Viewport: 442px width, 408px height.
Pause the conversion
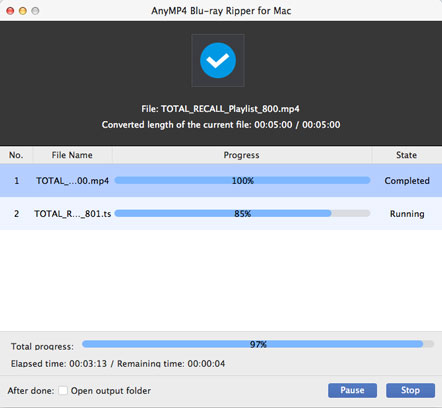[x=352, y=390]
